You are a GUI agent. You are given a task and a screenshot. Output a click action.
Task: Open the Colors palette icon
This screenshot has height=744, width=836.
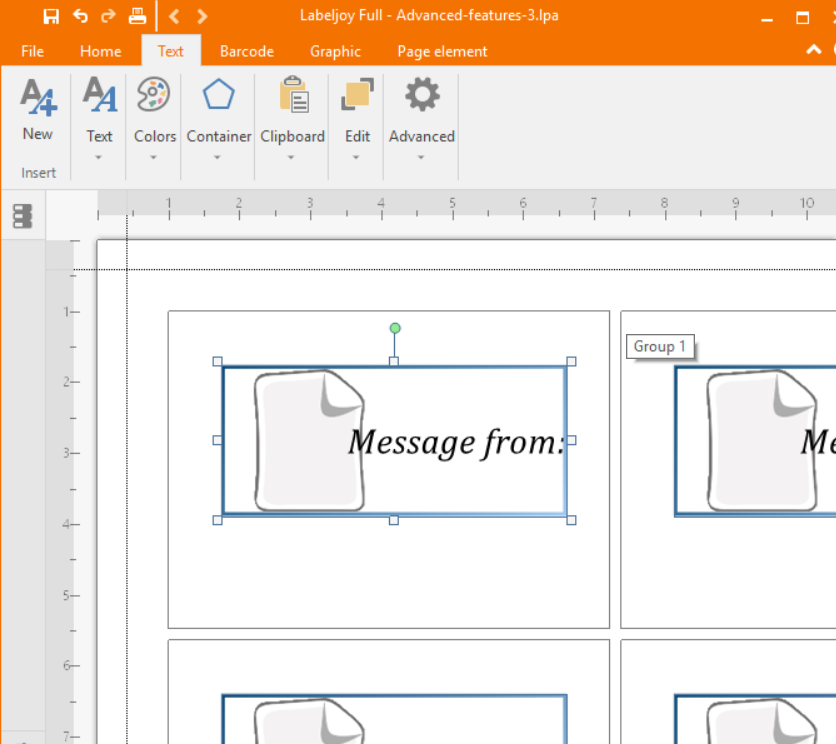pos(154,94)
